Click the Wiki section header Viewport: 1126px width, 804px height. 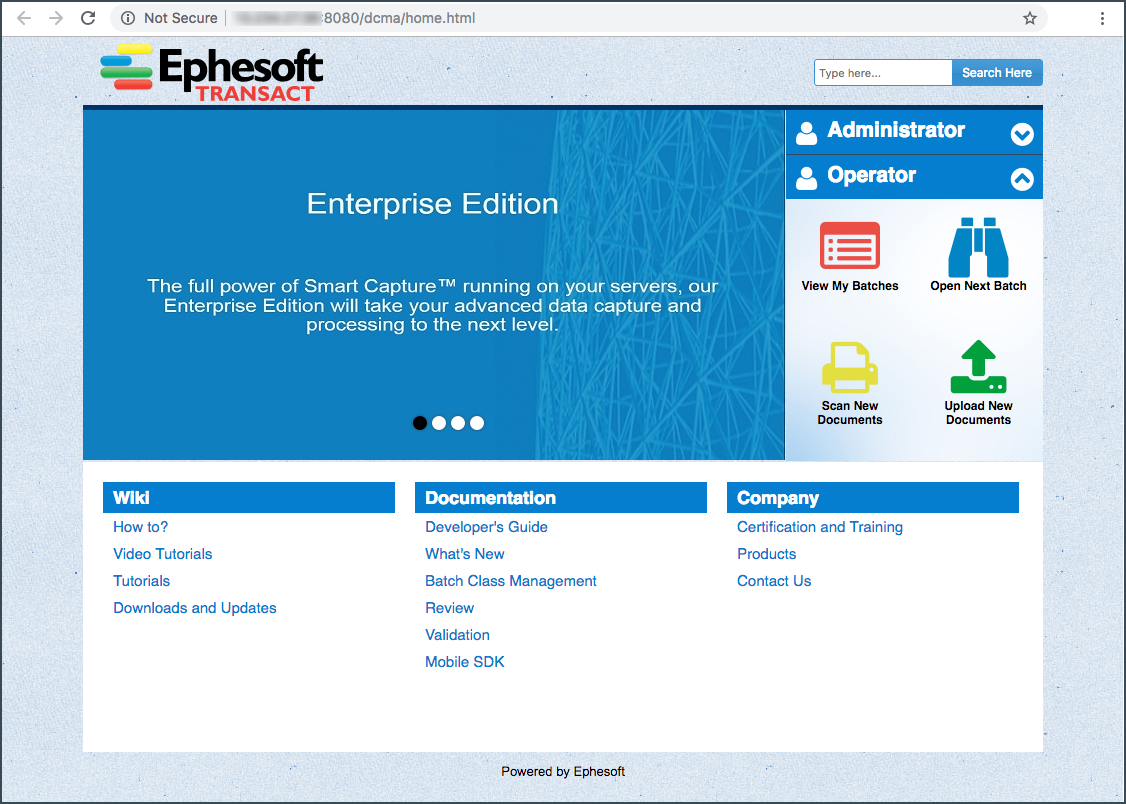tap(249, 497)
